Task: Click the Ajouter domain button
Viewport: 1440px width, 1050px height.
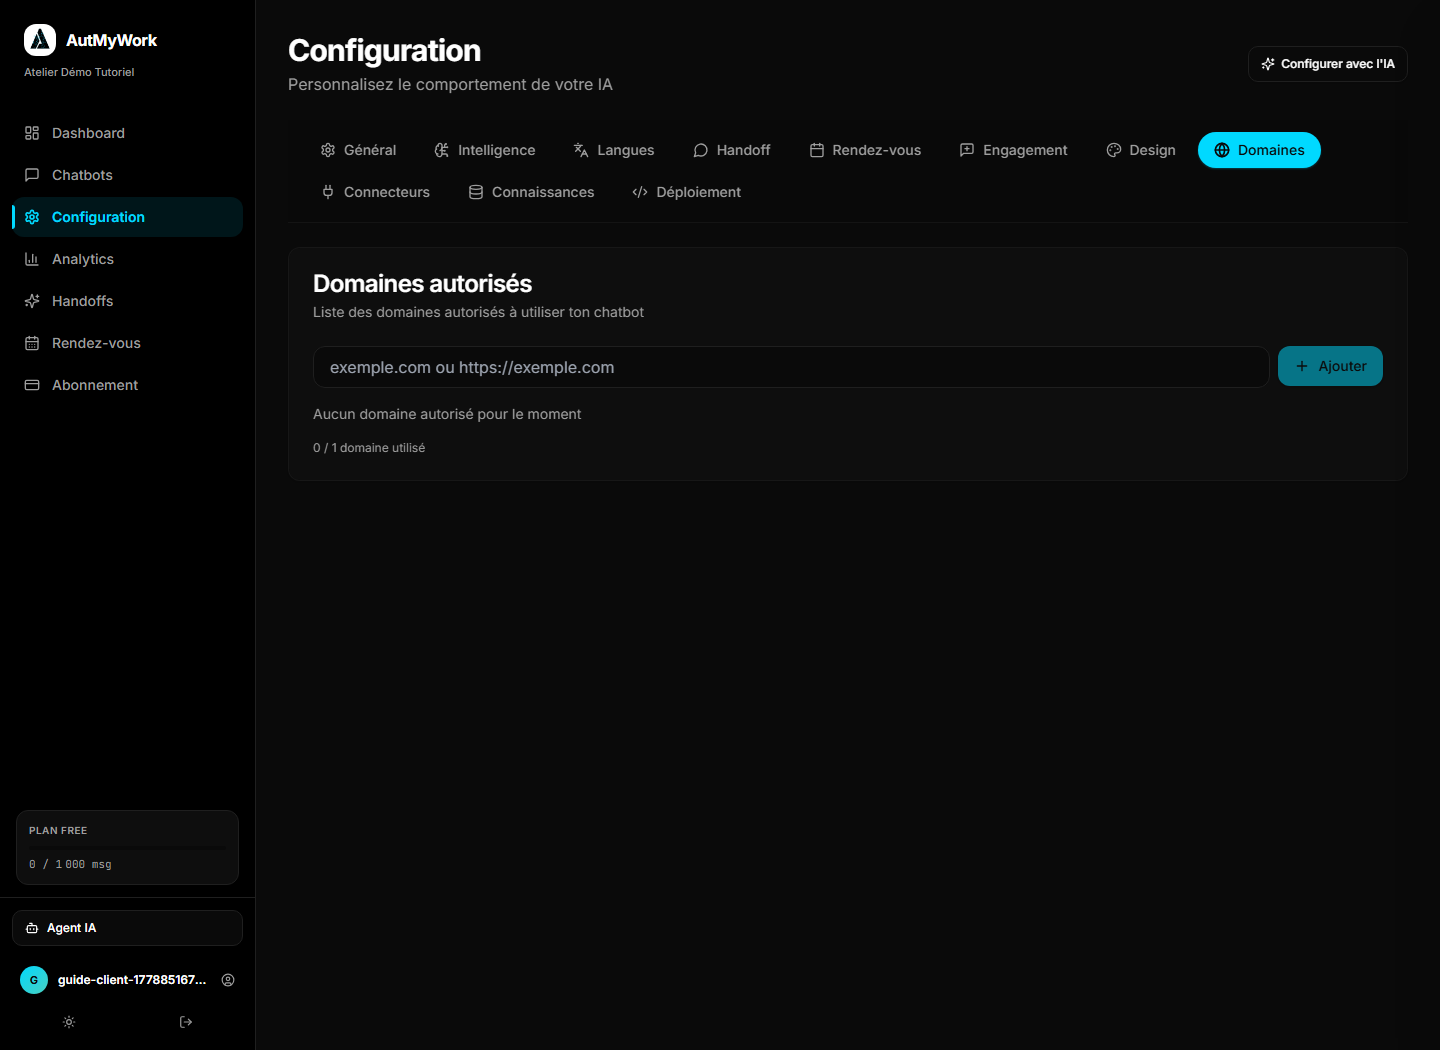Action: [x=1330, y=366]
